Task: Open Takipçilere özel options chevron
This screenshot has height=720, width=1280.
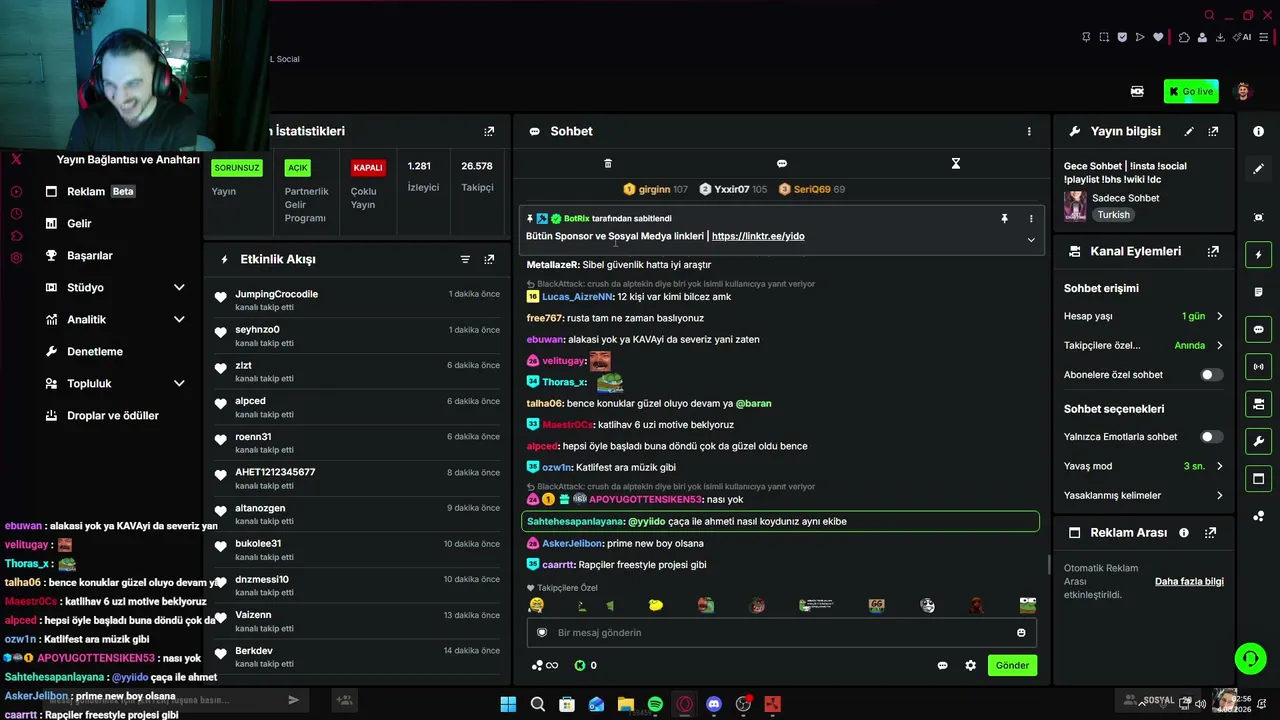Action: coord(1219,345)
